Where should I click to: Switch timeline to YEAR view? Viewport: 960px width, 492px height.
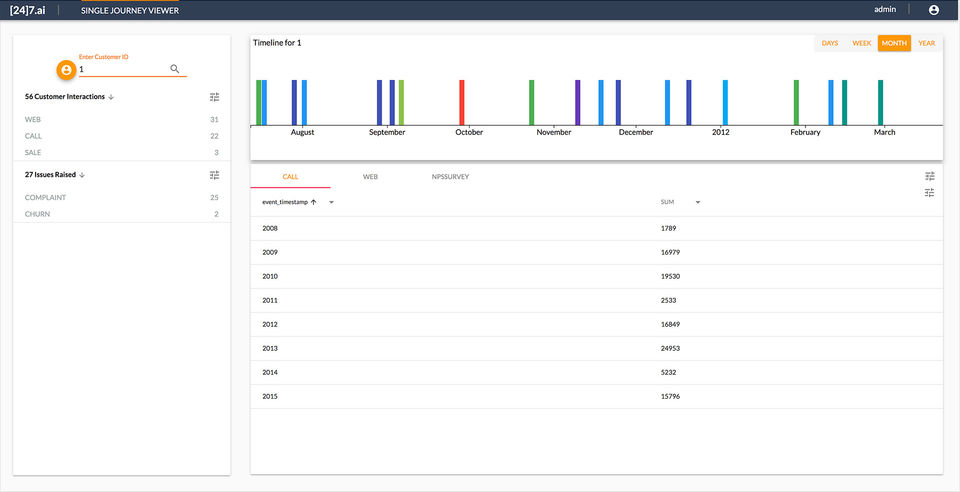pos(926,43)
